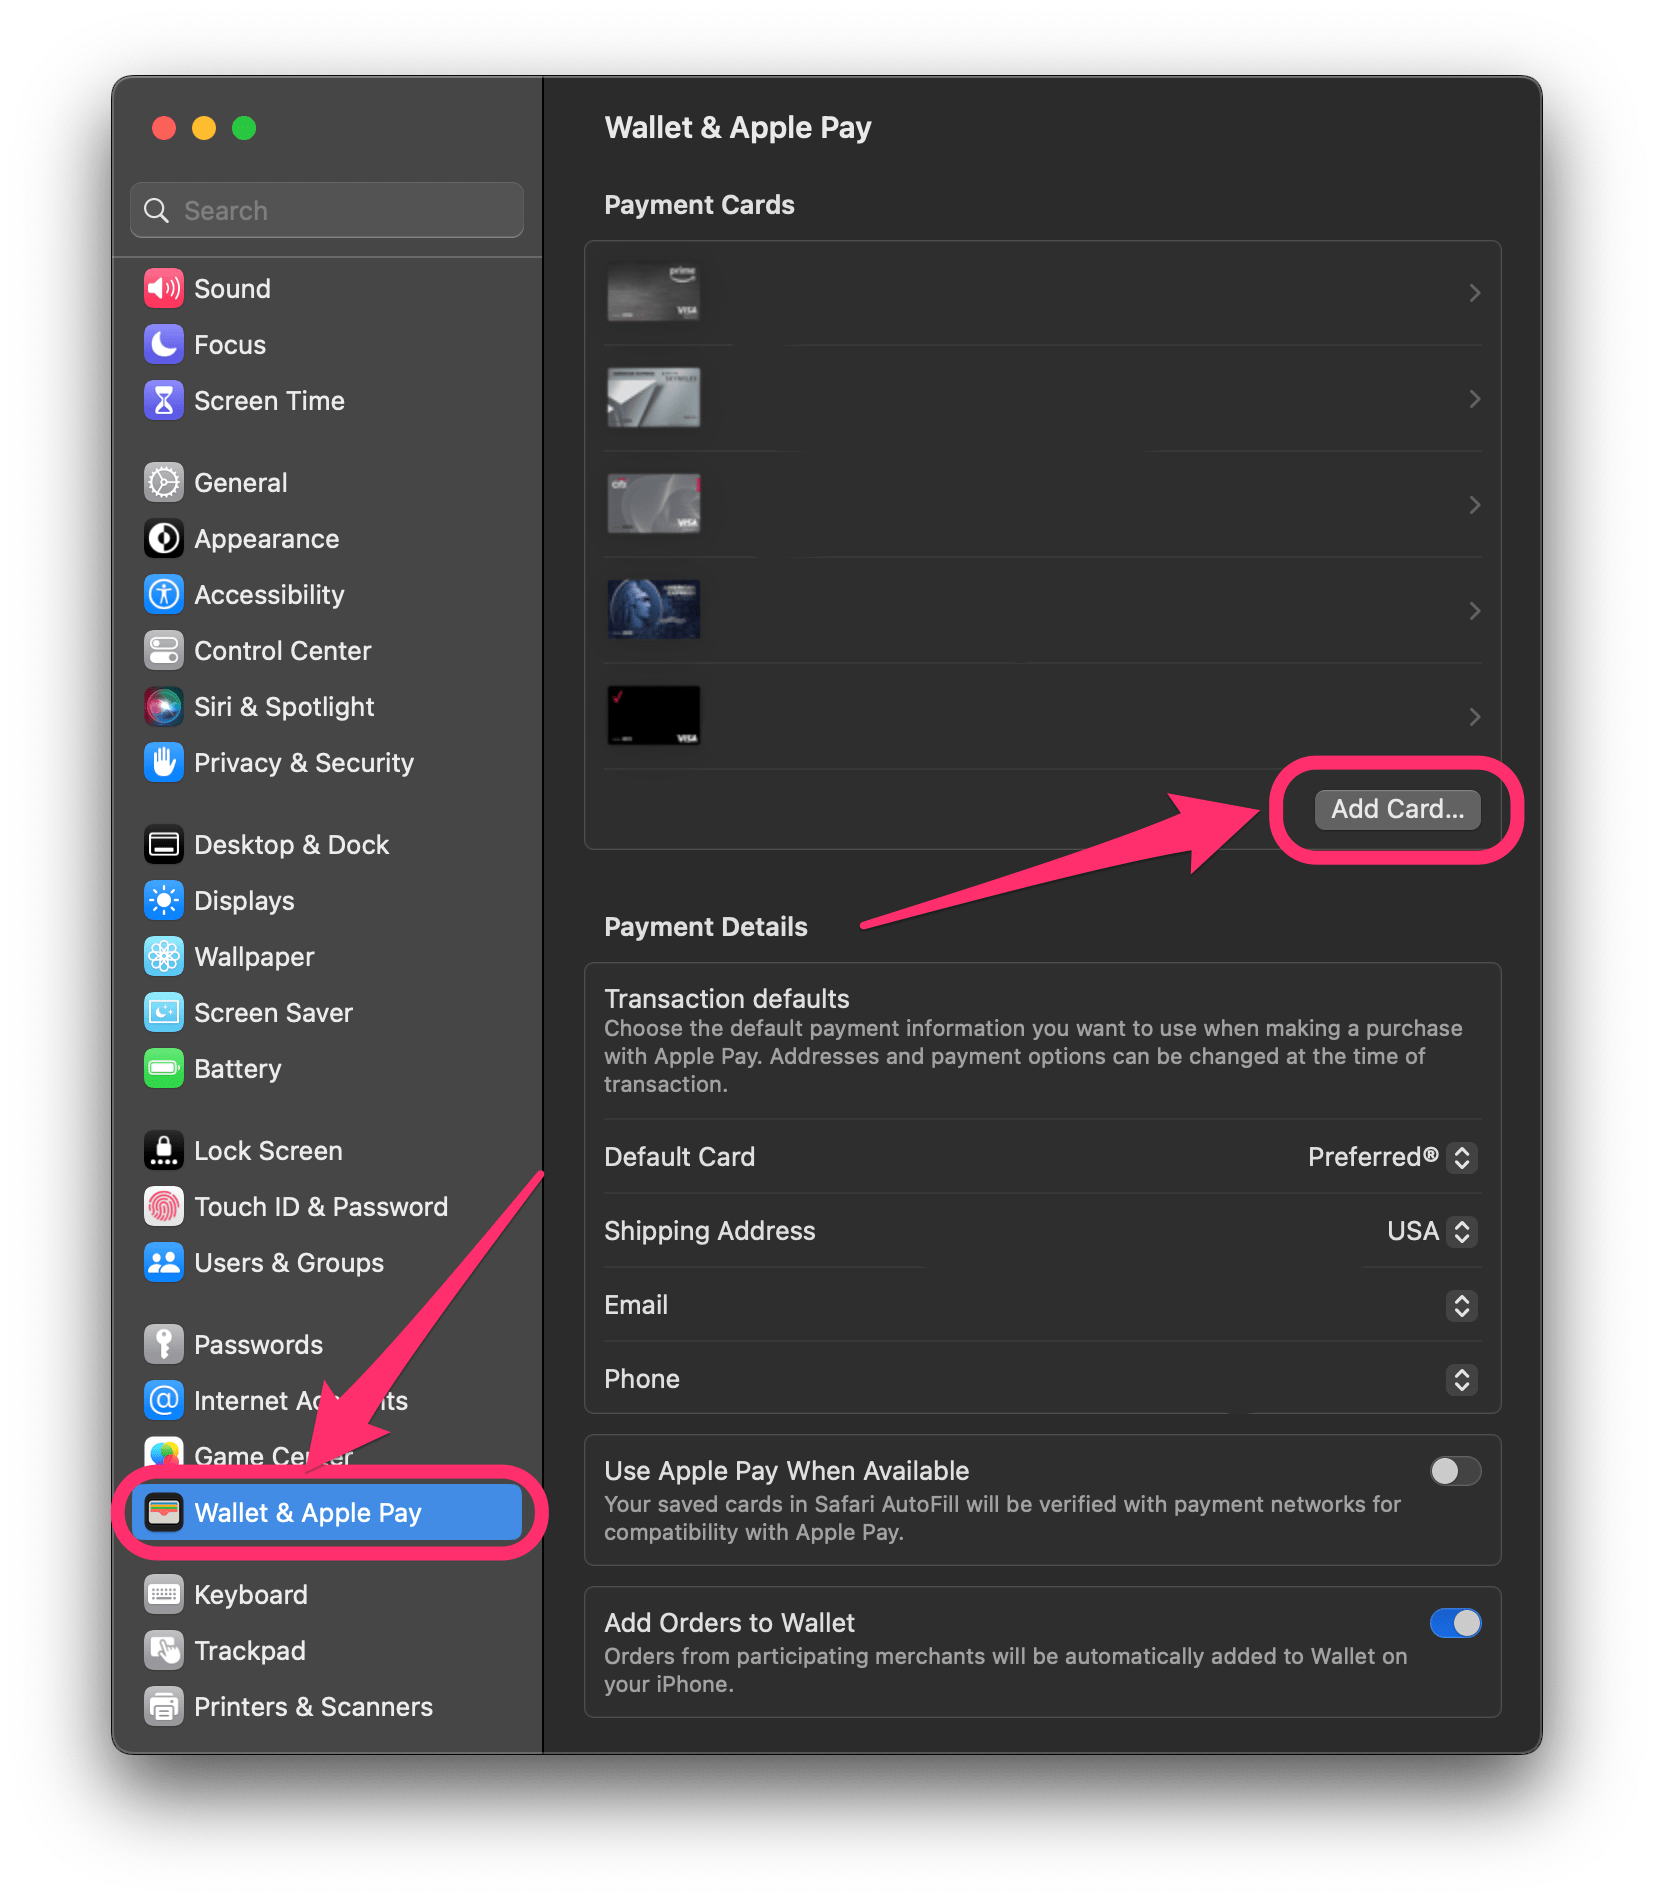Open Touch ID & Password label

coord(321,1207)
